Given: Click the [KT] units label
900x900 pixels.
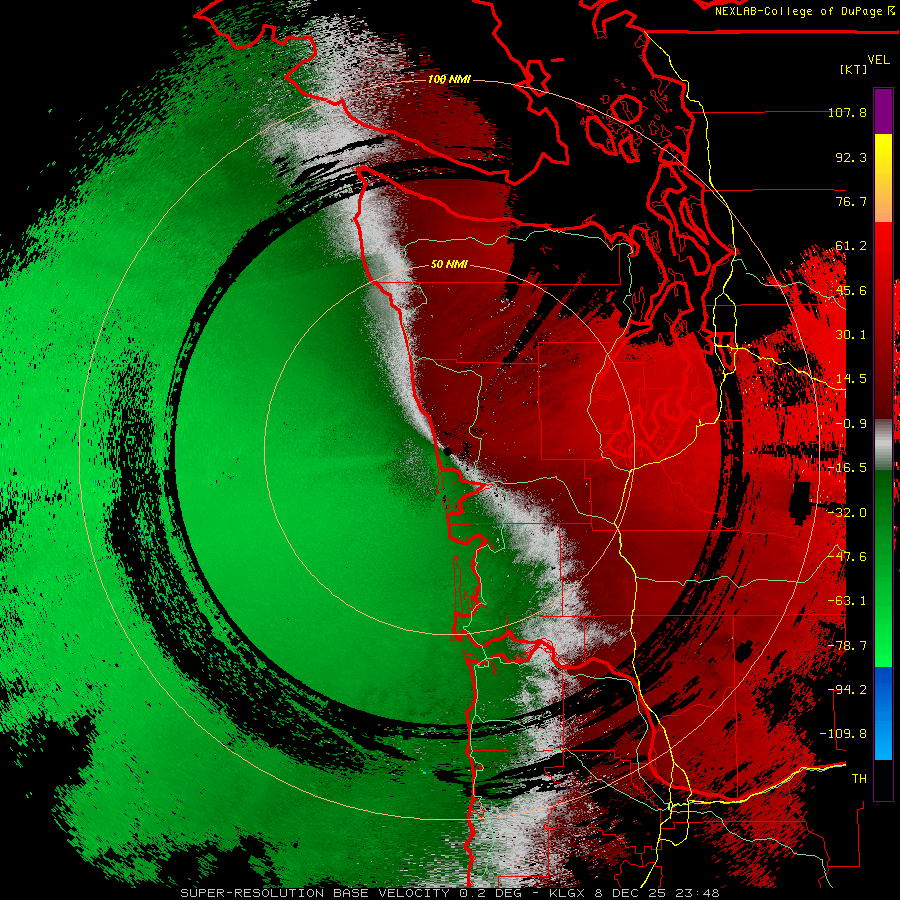Looking at the screenshot, I should 853,69.
